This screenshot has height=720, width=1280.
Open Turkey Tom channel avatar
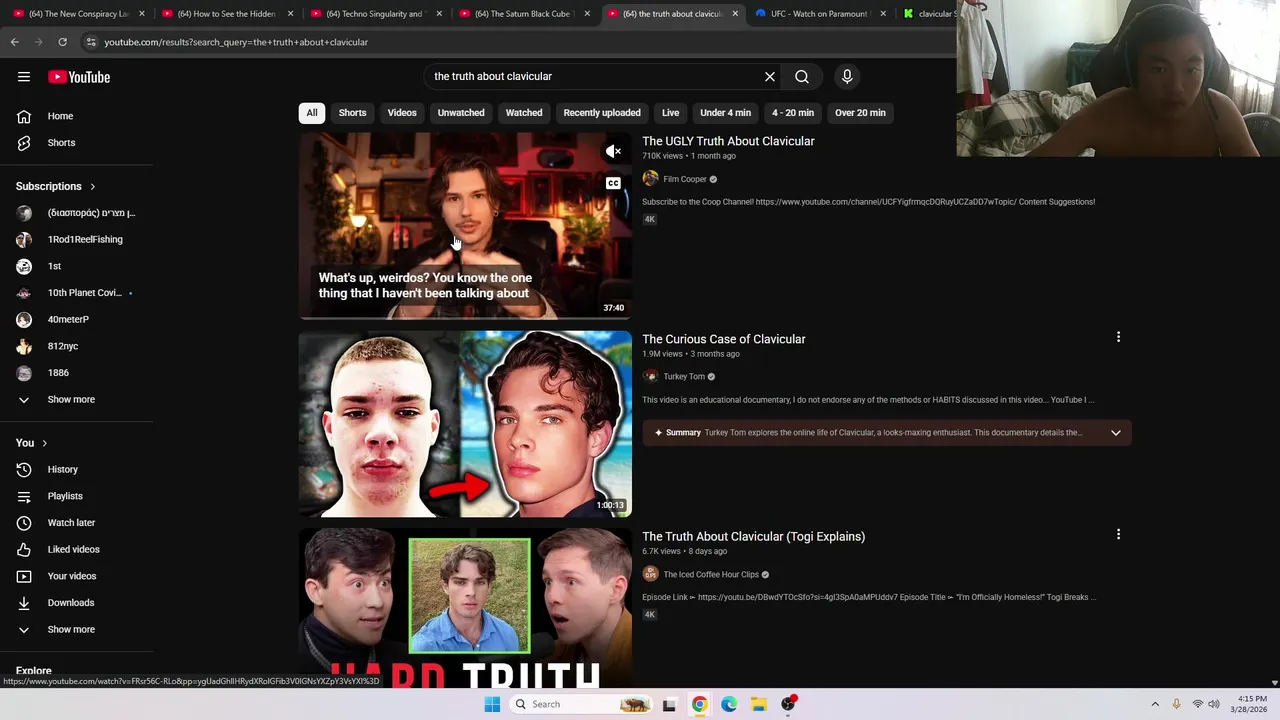650,376
